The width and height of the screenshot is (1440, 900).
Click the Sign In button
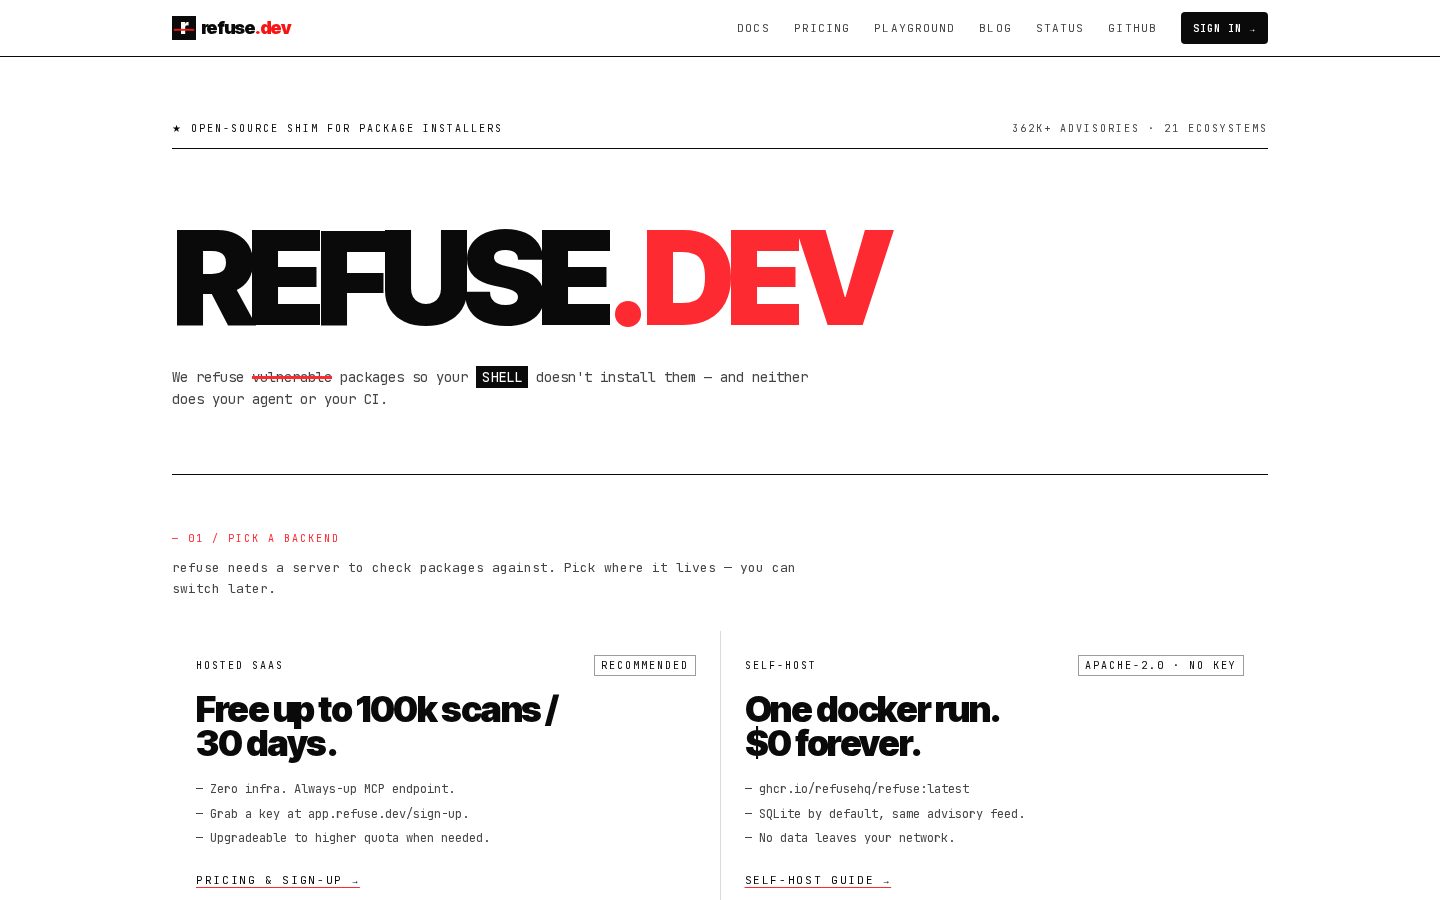coord(1224,28)
